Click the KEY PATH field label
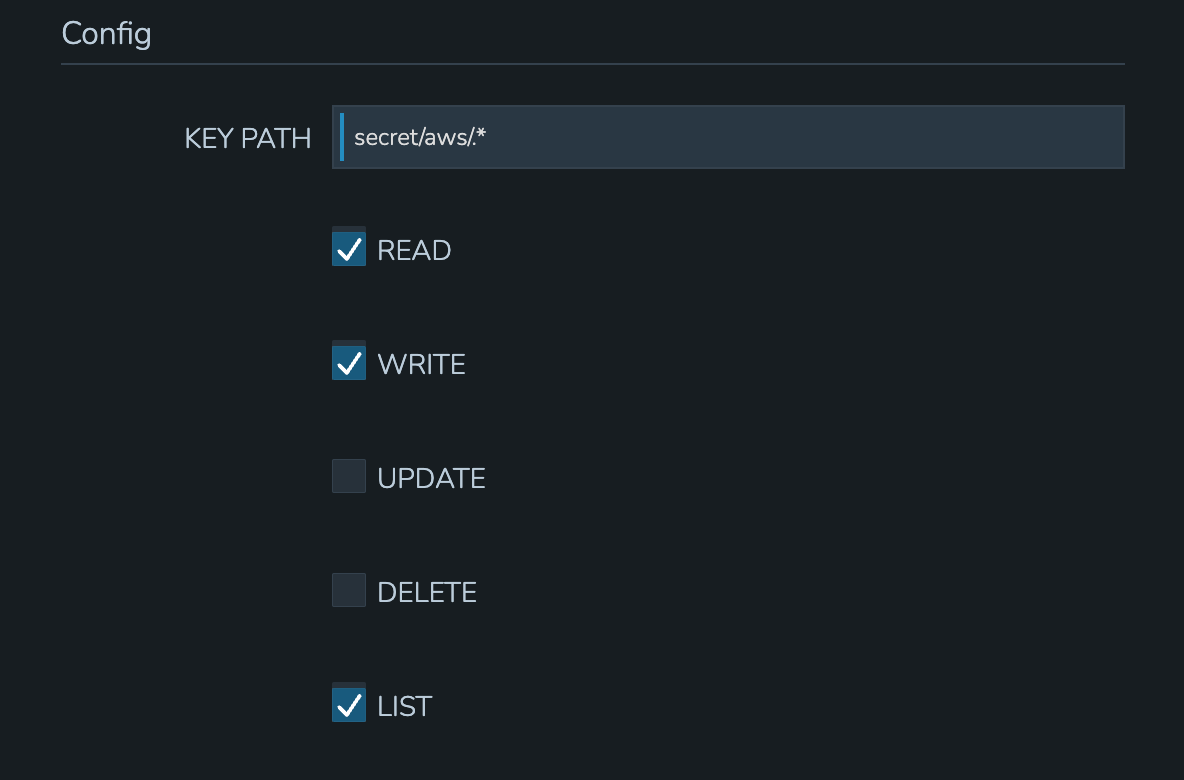Viewport: 1184px width, 780px height. (248, 138)
